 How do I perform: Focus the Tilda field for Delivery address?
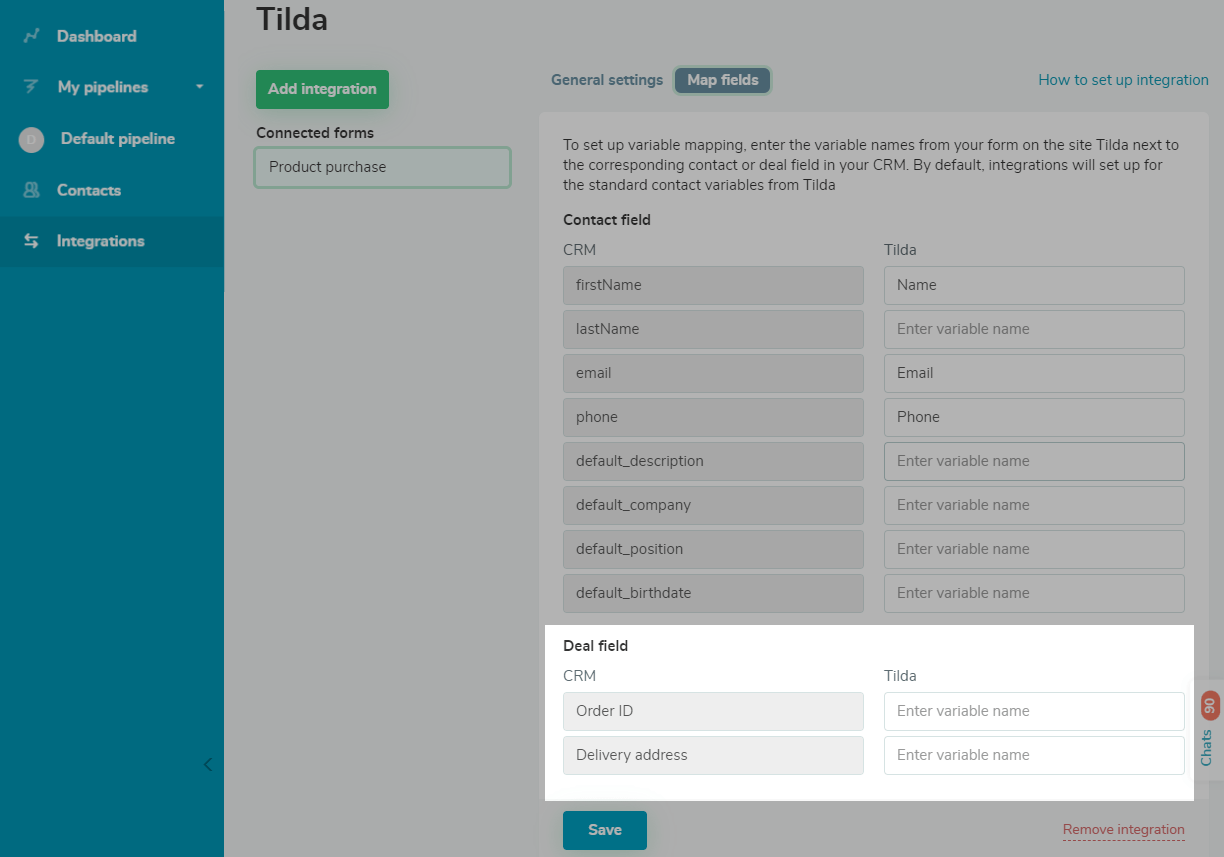pyautogui.click(x=1034, y=755)
